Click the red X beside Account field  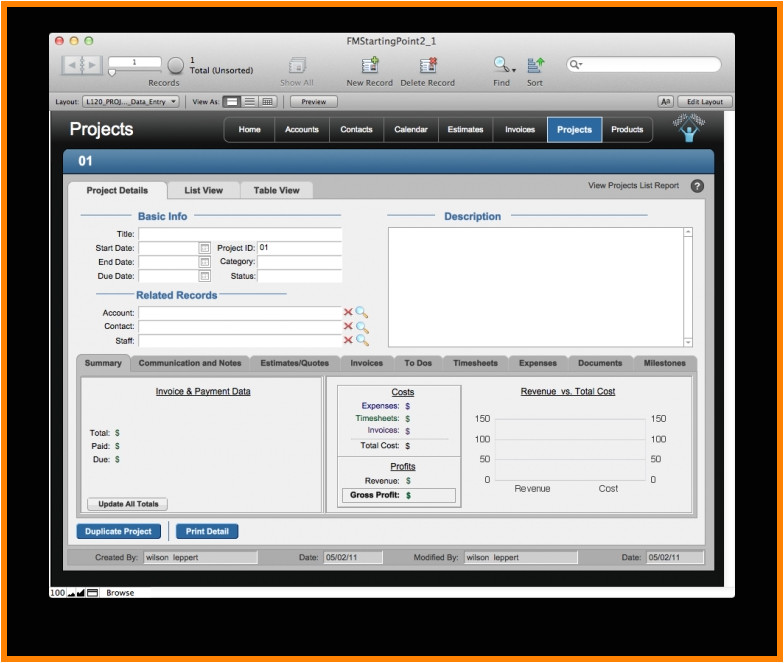(348, 313)
